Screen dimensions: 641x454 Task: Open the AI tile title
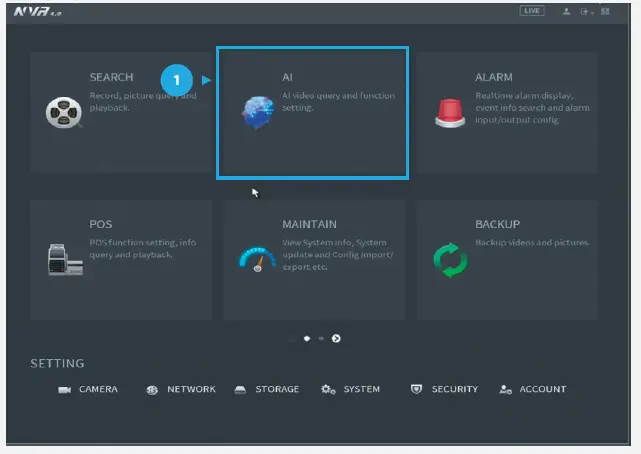pos(287,77)
